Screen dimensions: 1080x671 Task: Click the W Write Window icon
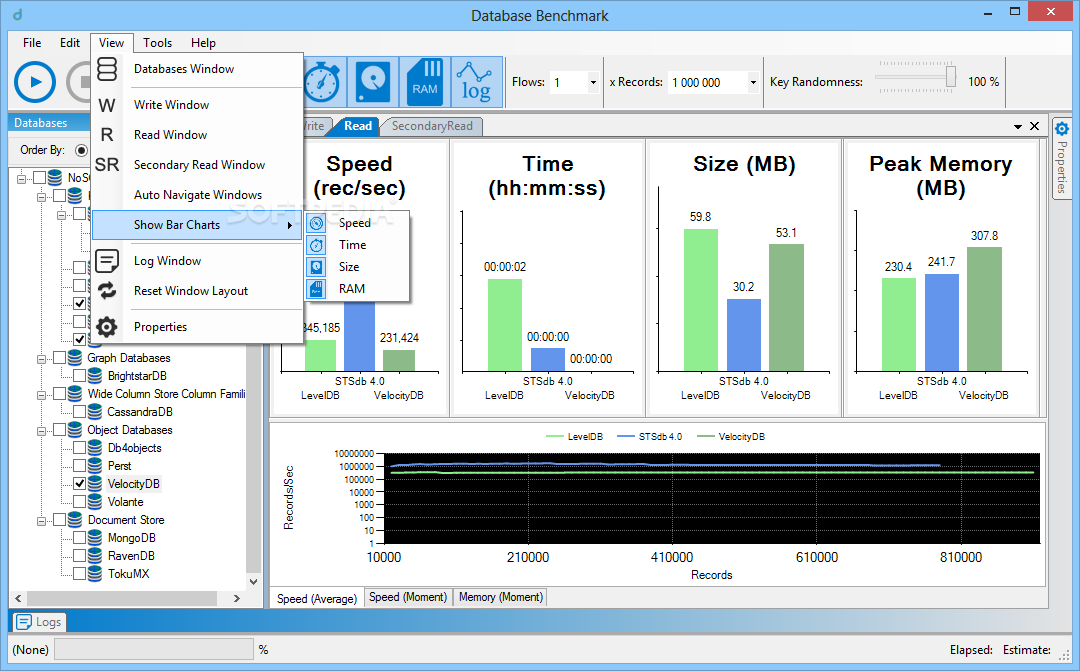coord(107,105)
